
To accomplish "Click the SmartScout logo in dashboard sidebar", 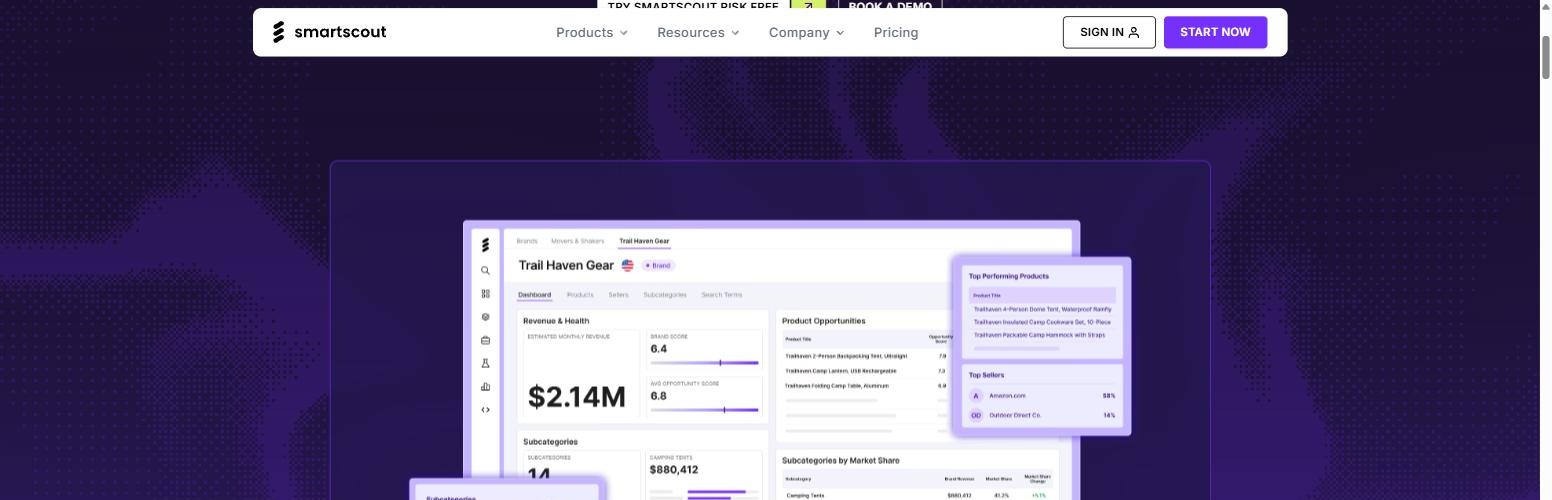I will click(486, 245).
